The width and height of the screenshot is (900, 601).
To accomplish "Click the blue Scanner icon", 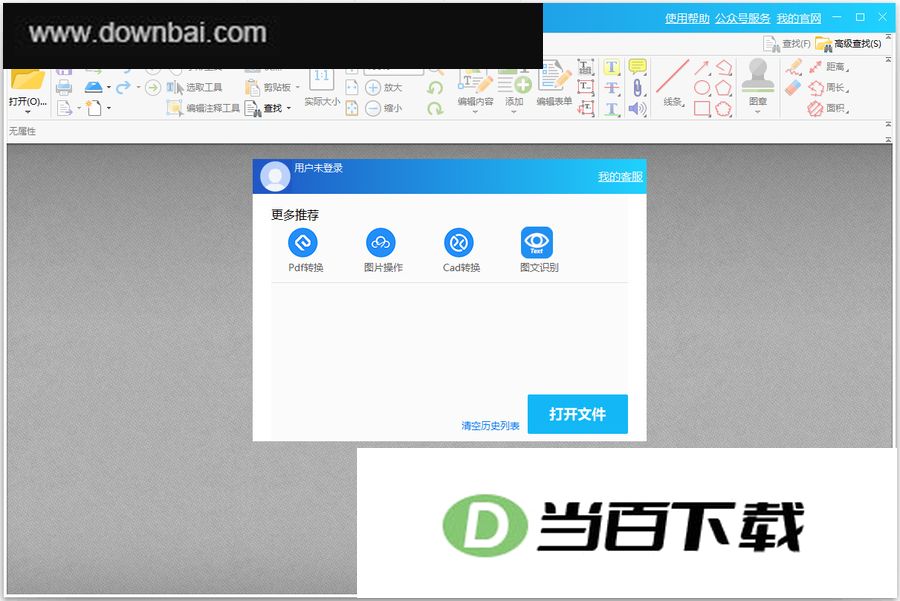I will [x=93, y=87].
